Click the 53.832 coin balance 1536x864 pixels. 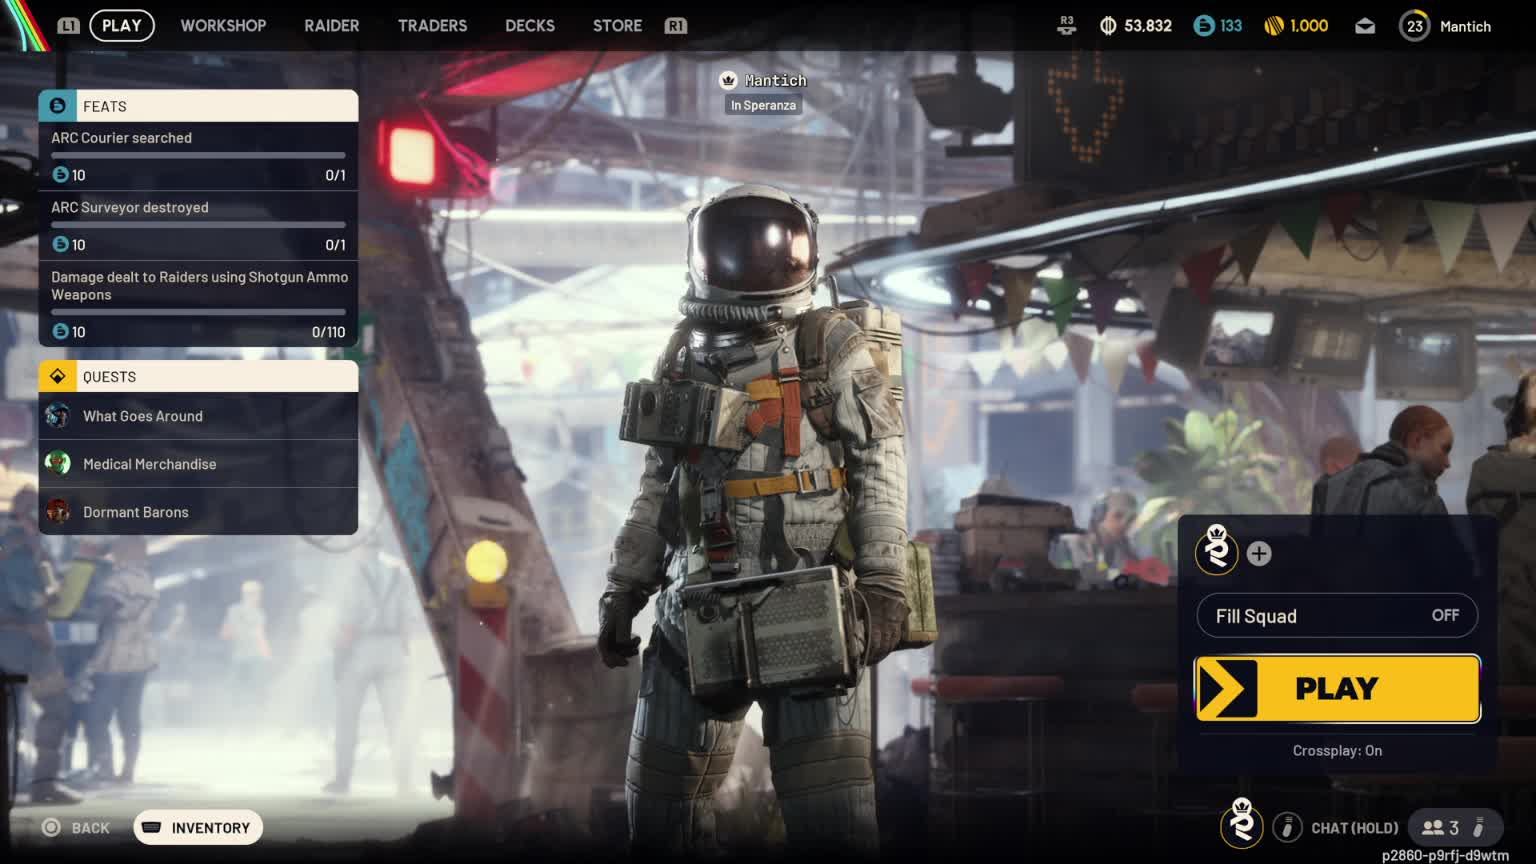pos(1148,26)
